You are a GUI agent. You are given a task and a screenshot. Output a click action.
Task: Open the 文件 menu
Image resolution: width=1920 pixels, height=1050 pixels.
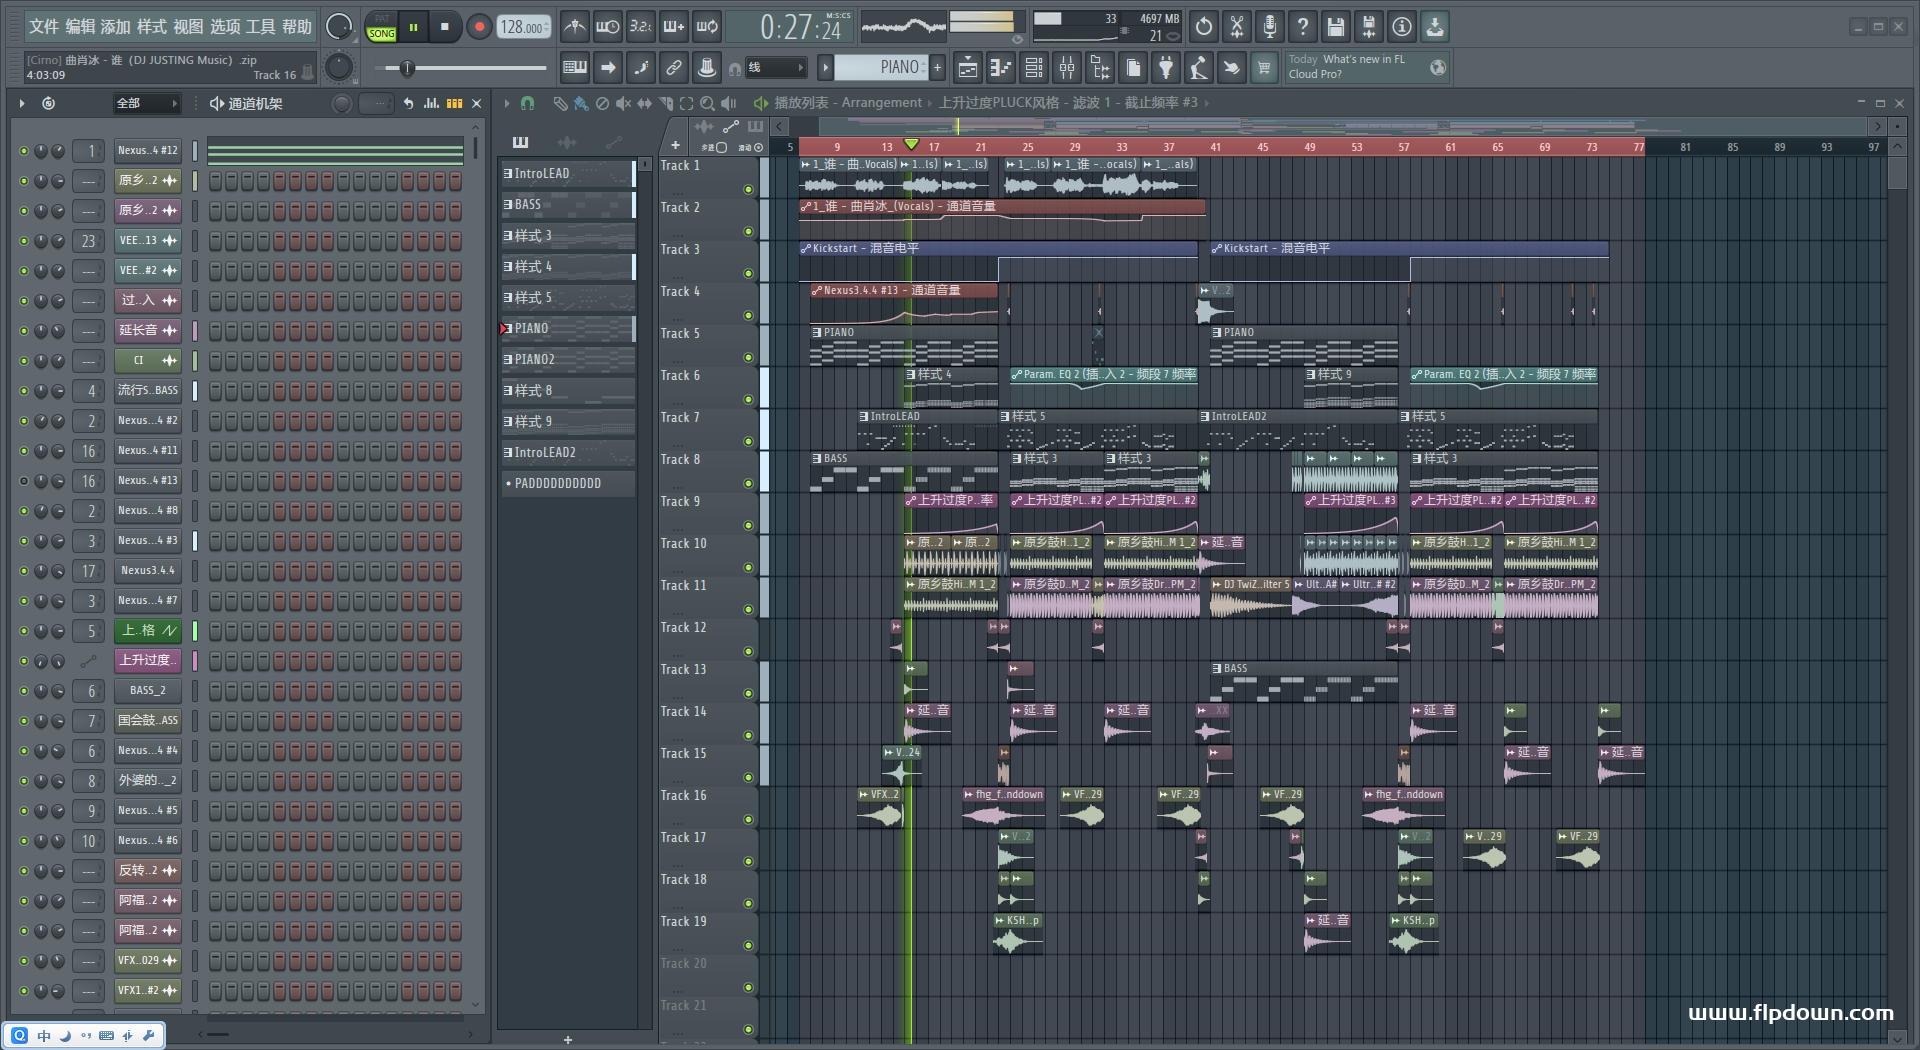point(43,27)
